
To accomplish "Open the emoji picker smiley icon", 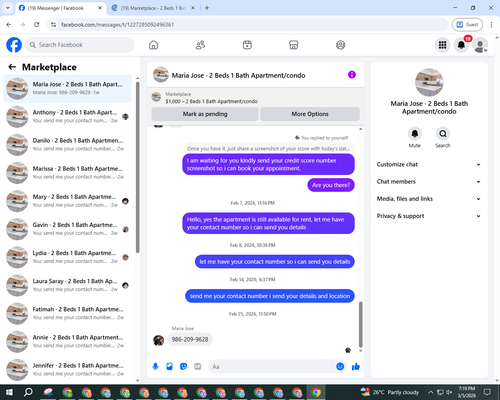I will [340, 366].
